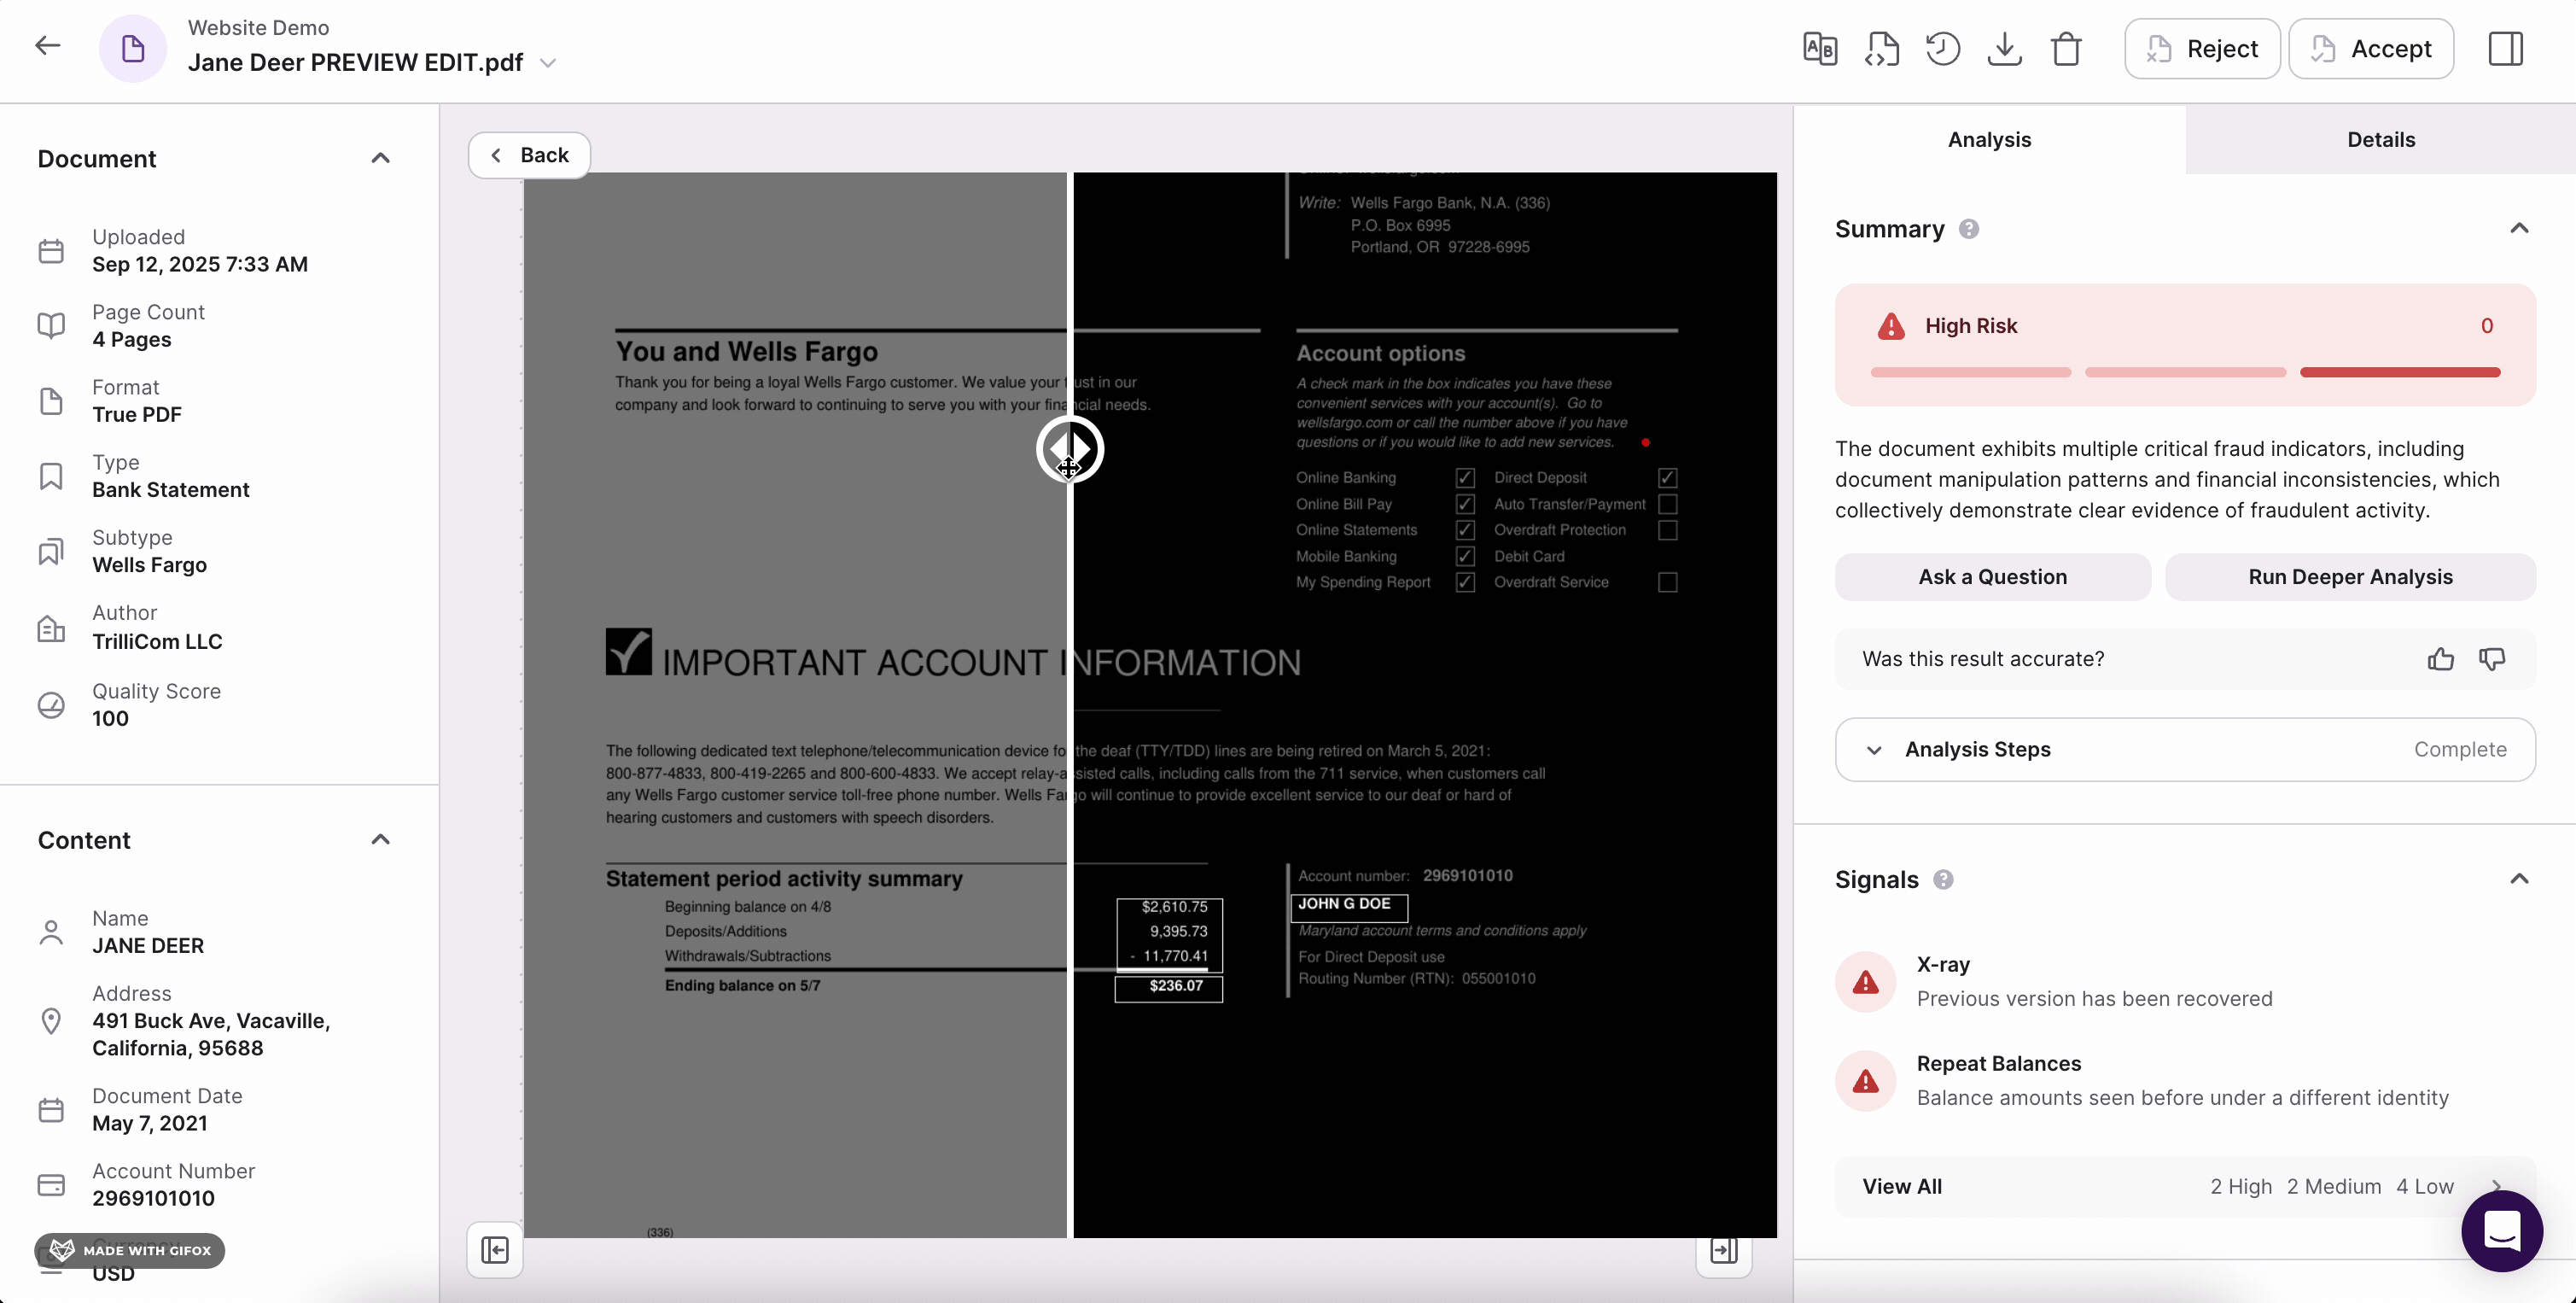Click the thumbs up feedback icon

coord(2440,659)
